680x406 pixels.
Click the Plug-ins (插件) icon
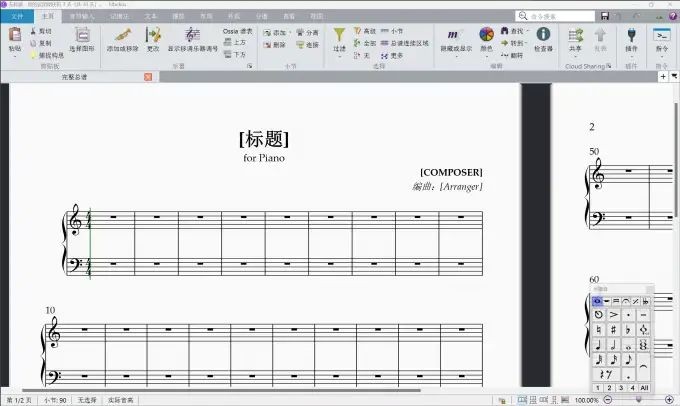[631, 36]
